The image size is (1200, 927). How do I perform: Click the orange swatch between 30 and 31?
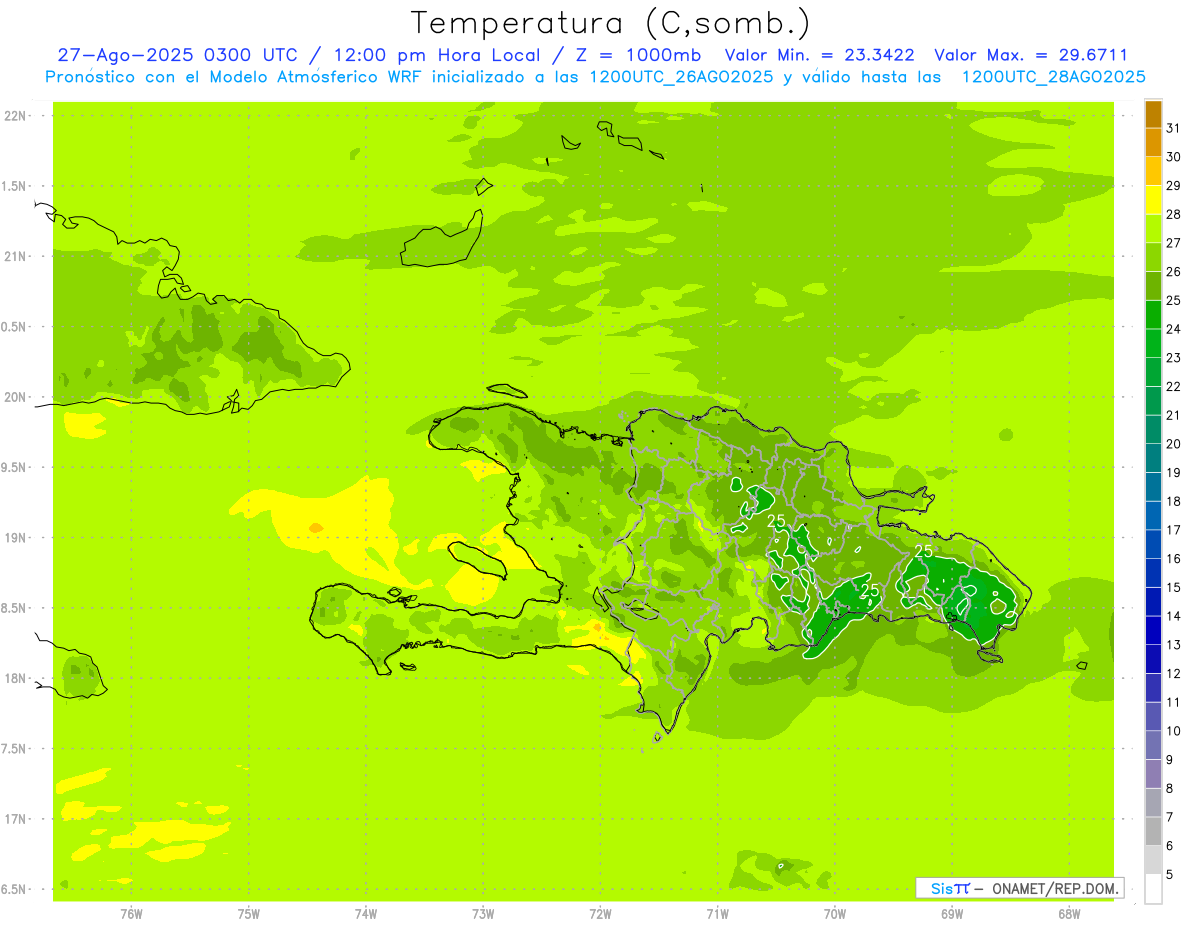coord(1153,142)
